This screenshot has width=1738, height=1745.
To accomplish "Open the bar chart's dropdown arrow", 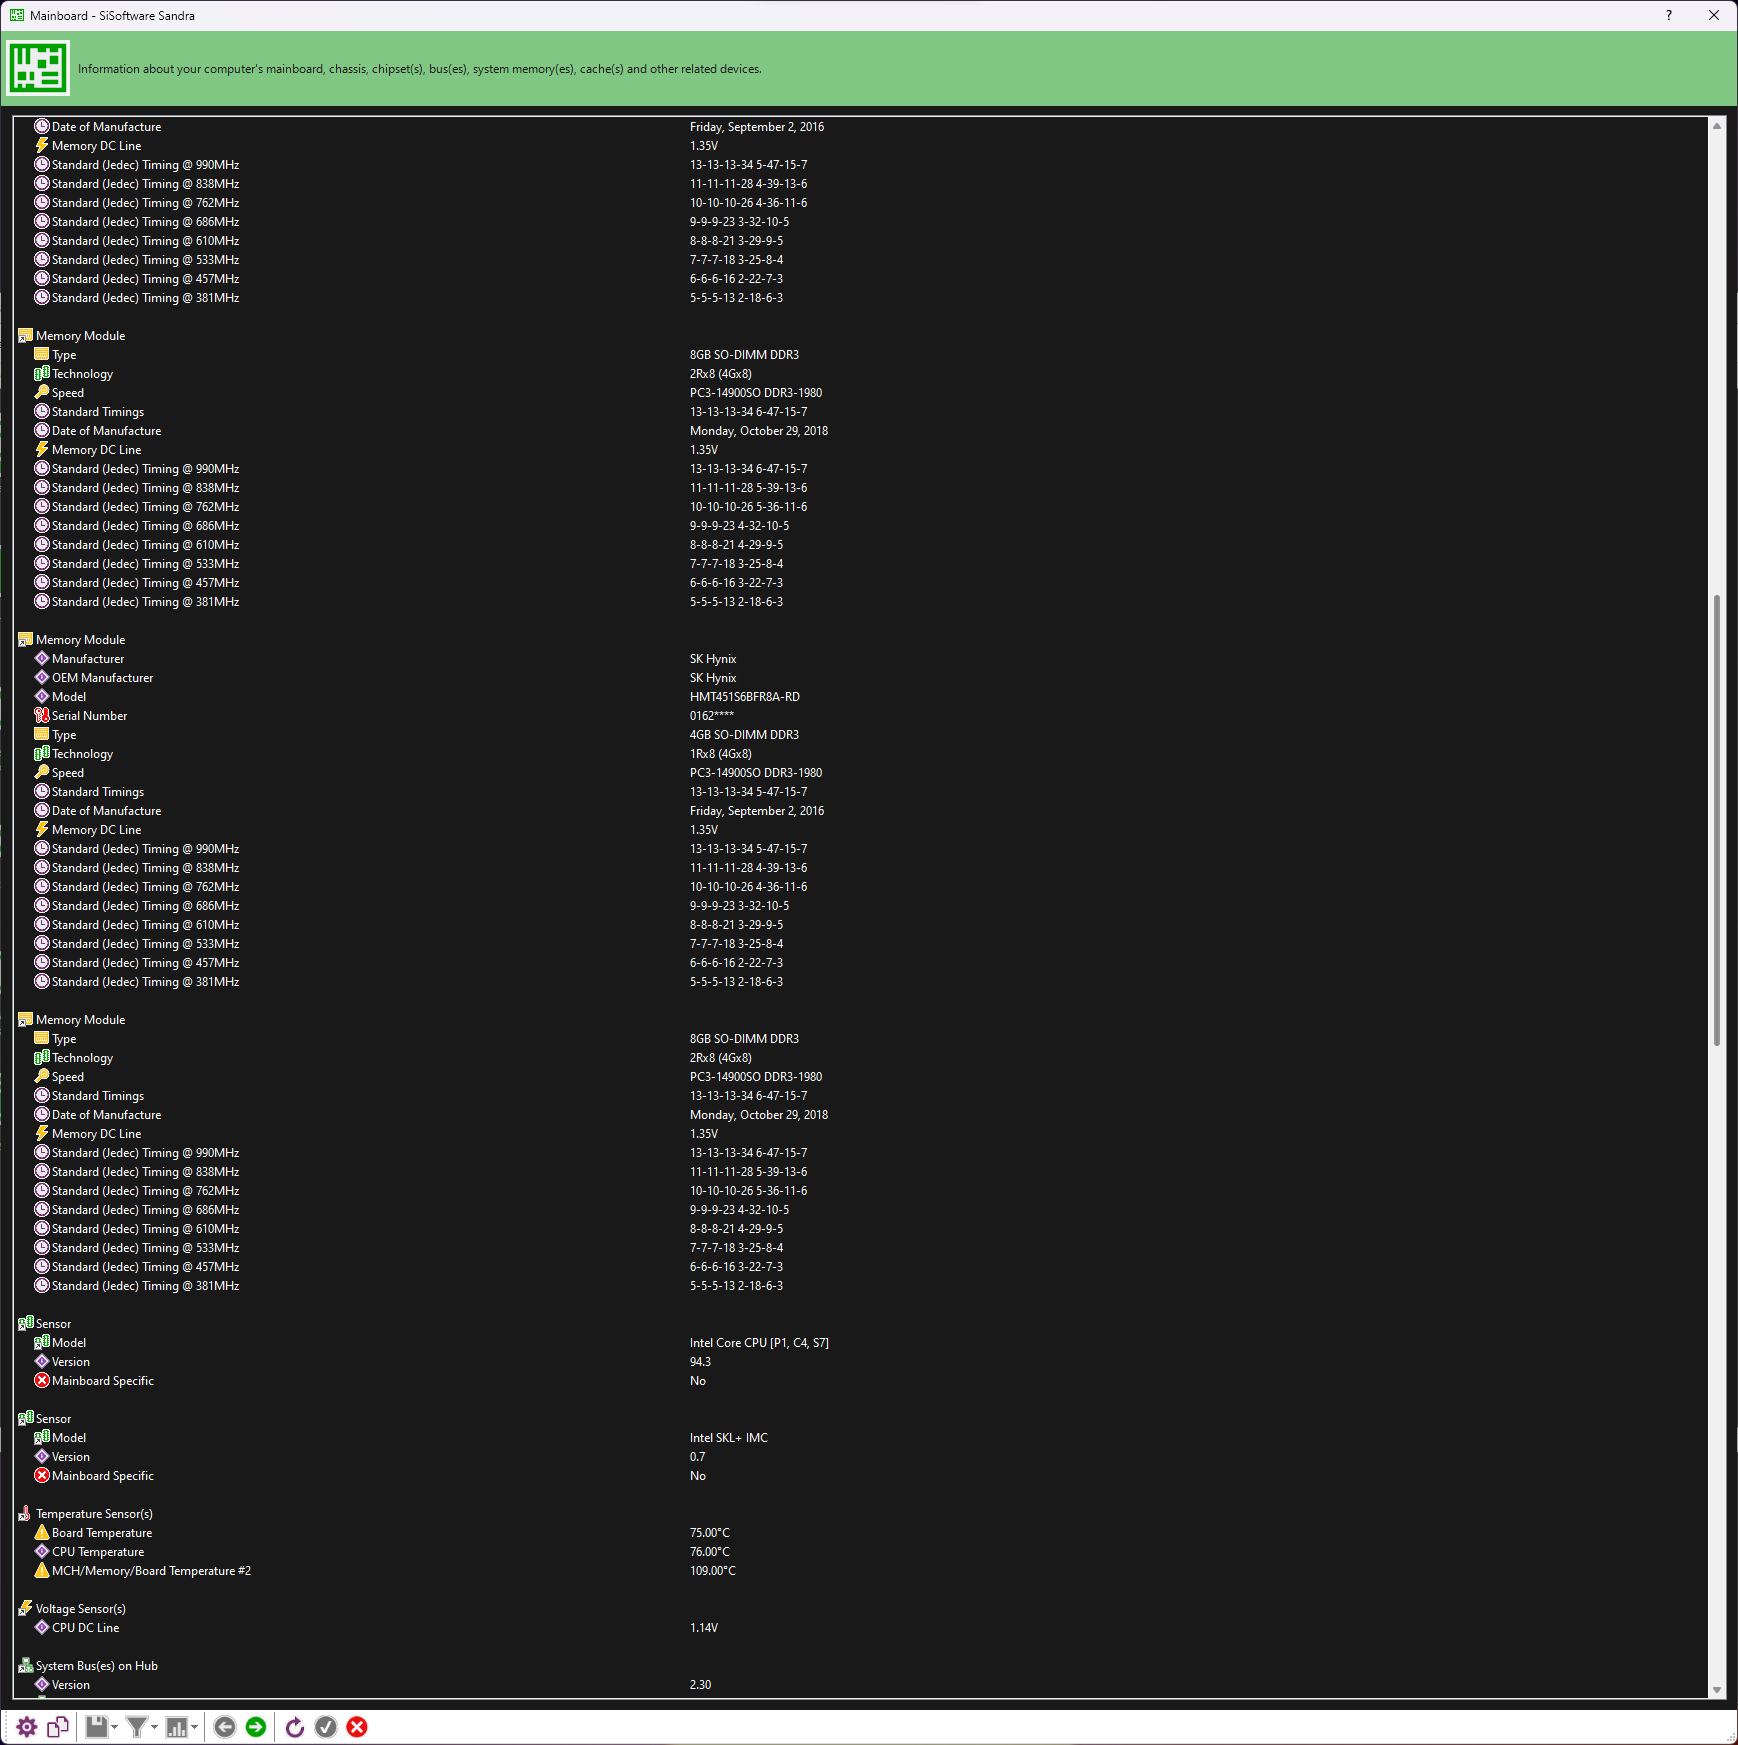I will pyautogui.click(x=195, y=1727).
